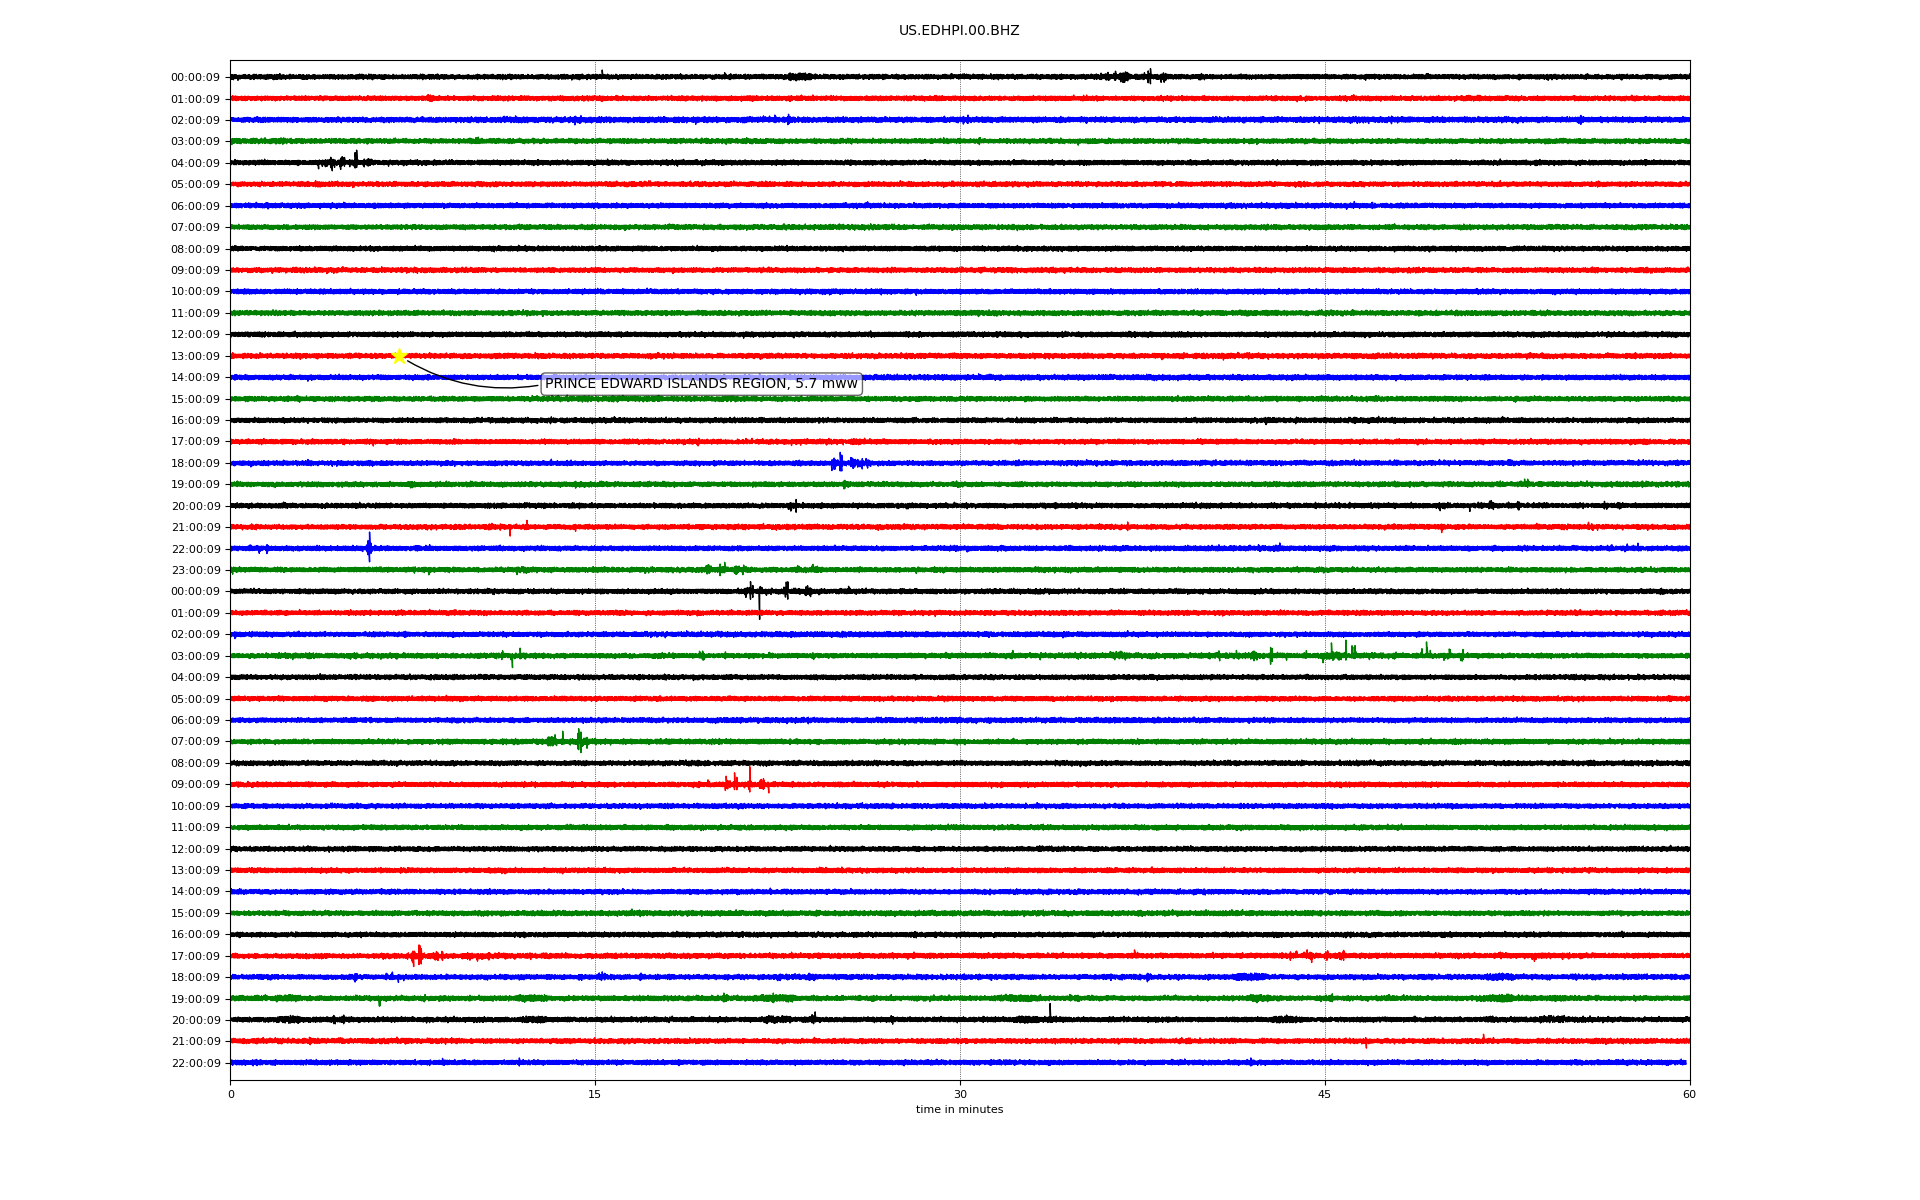Click the tall blue spike on 22:00:09 trace
1920x1200 pixels.
click(x=369, y=547)
